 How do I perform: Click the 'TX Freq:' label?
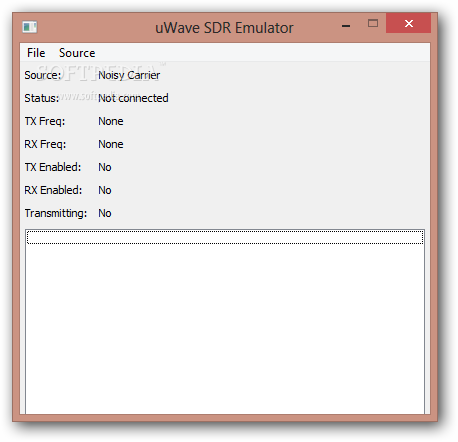[45, 121]
